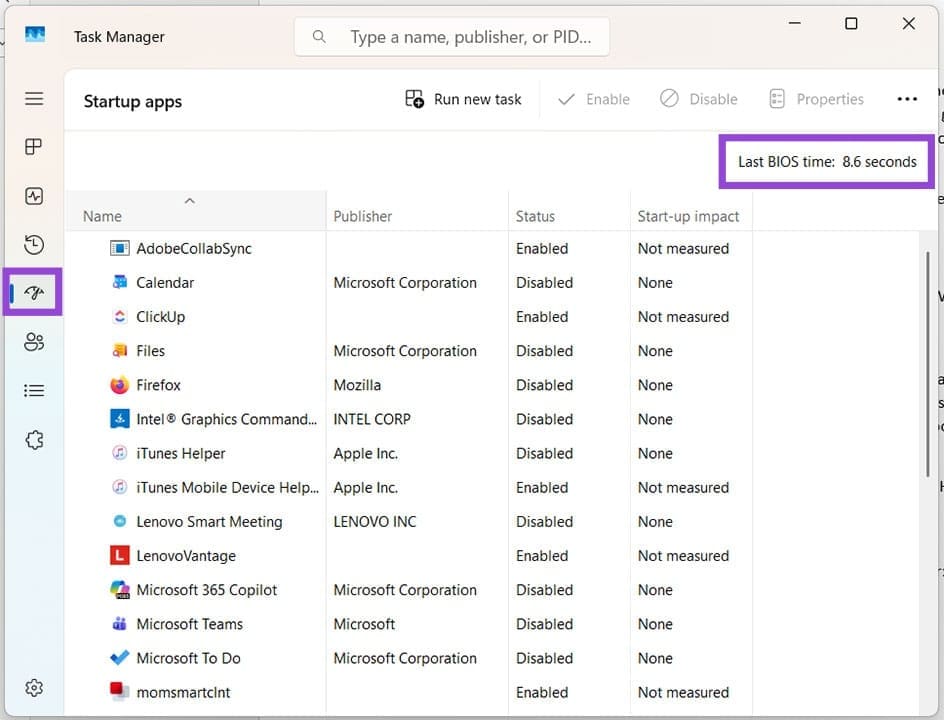
Task: Open the Details page icon
Action: tap(34, 391)
